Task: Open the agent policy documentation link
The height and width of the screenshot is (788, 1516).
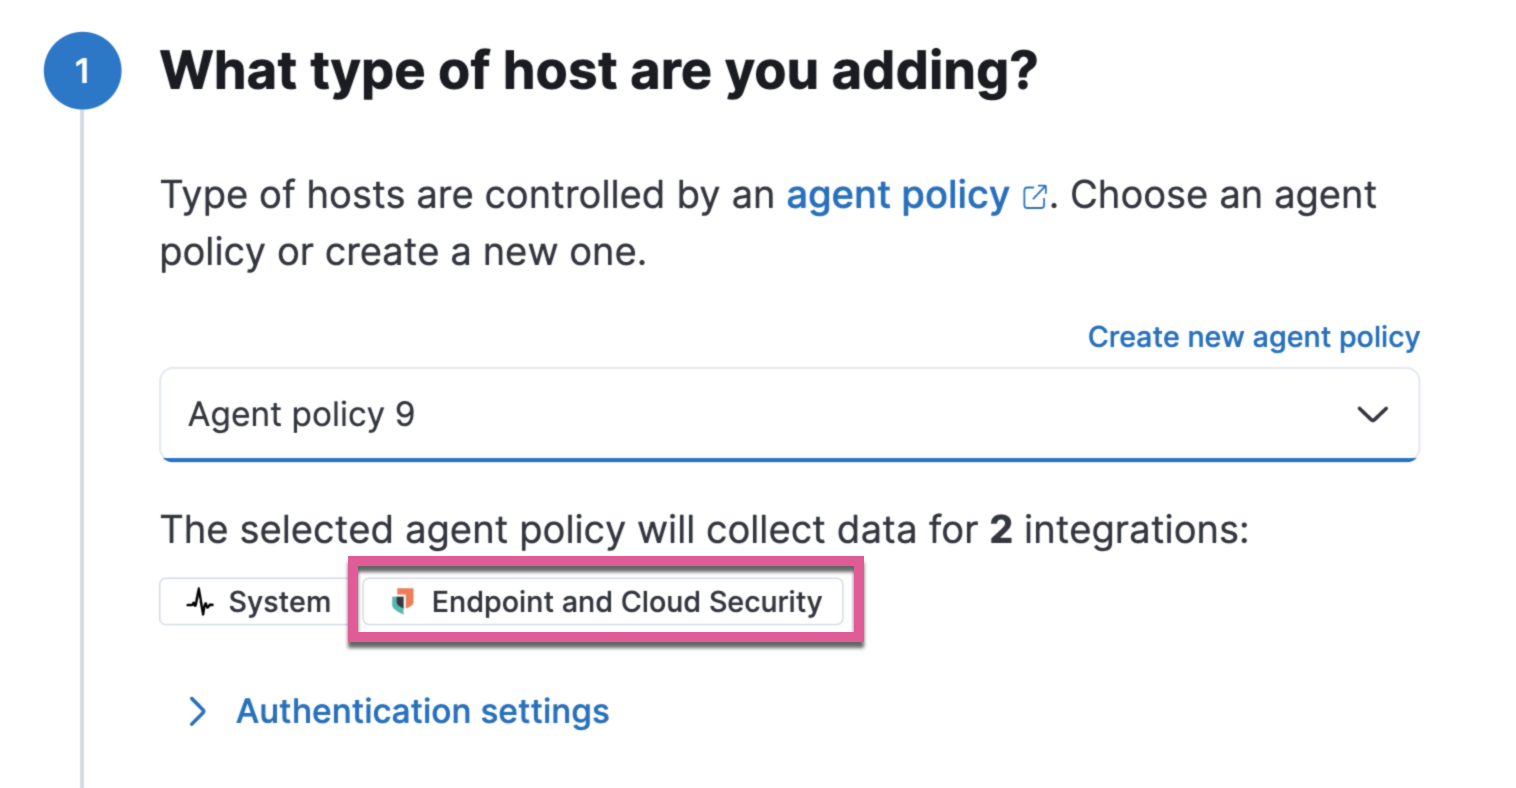Action: click(x=896, y=195)
